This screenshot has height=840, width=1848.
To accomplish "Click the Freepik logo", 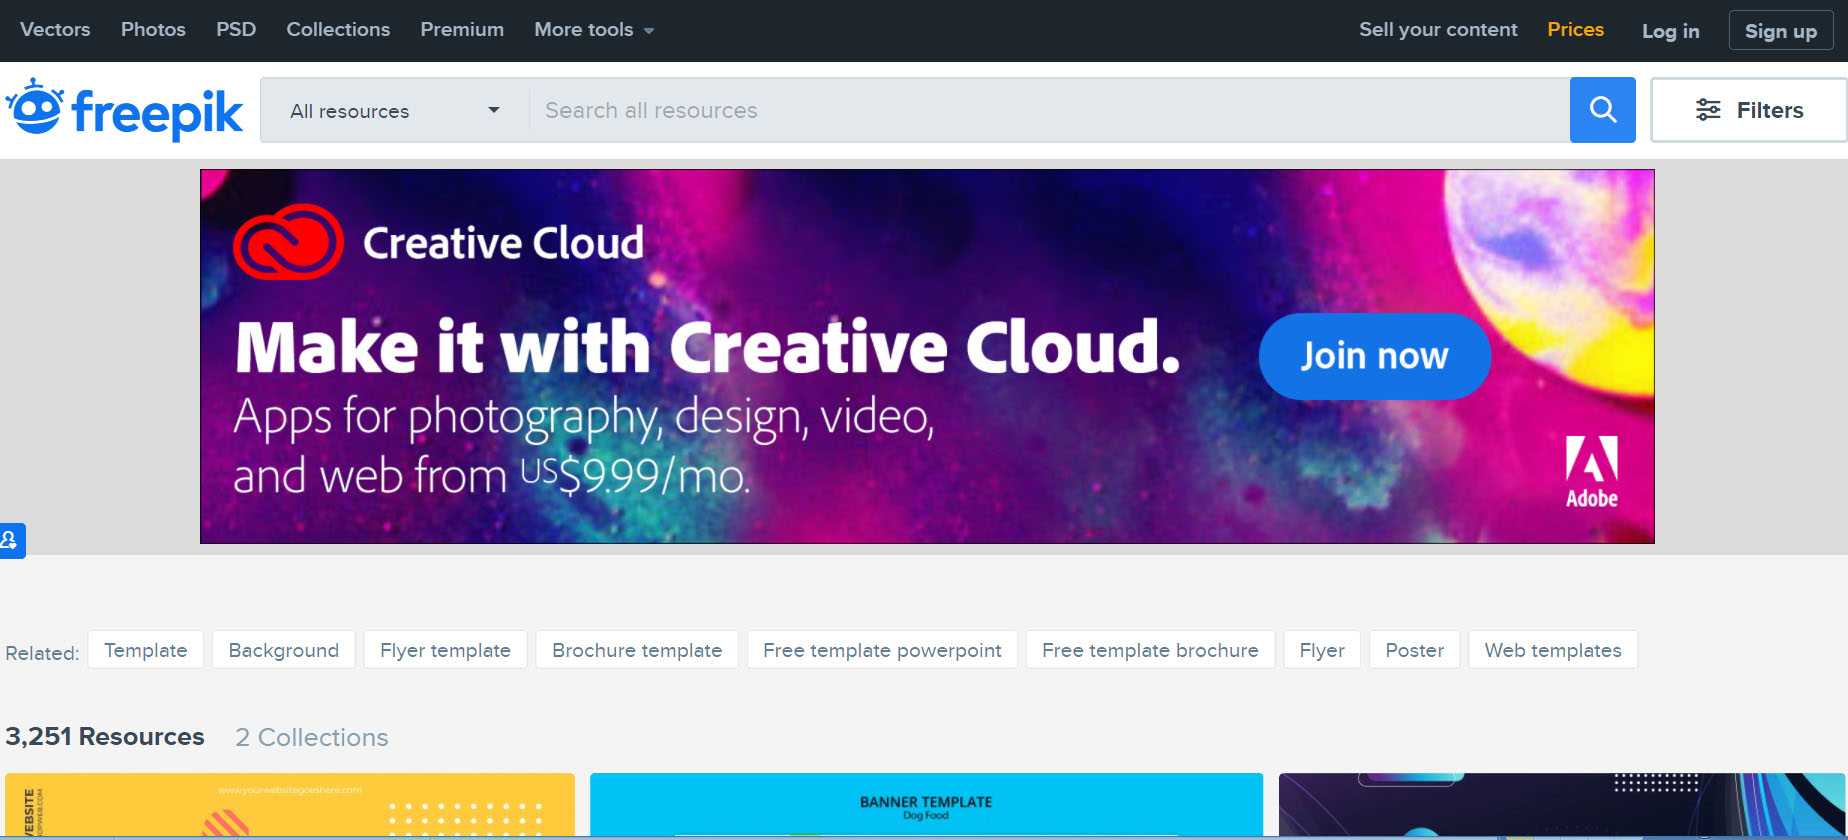I will click(x=124, y=110).
